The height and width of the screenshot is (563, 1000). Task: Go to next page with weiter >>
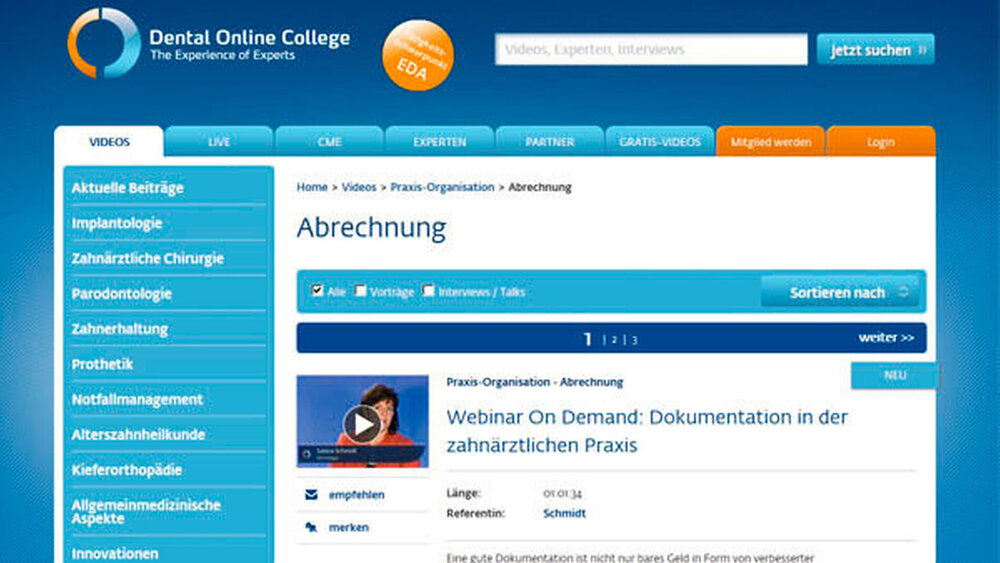pos(885,338)
